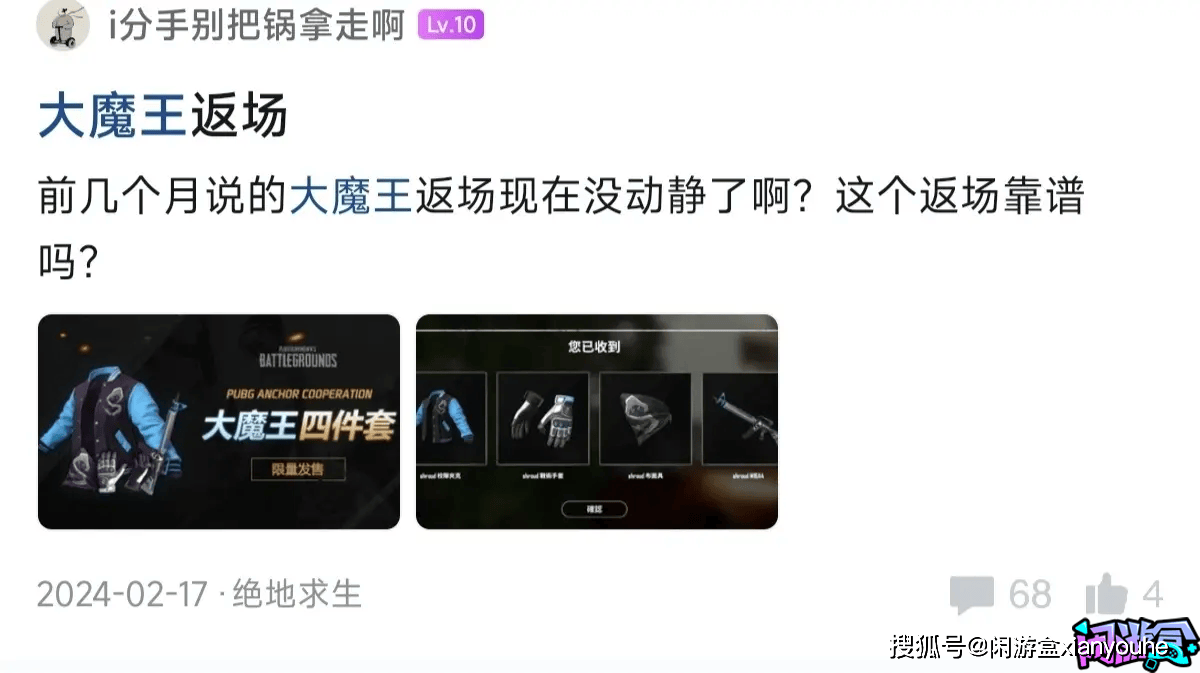Viewport: 1200px width, 673px height.
Task: Open the blue 大魔王 link in the title
Action: (112, 115)
